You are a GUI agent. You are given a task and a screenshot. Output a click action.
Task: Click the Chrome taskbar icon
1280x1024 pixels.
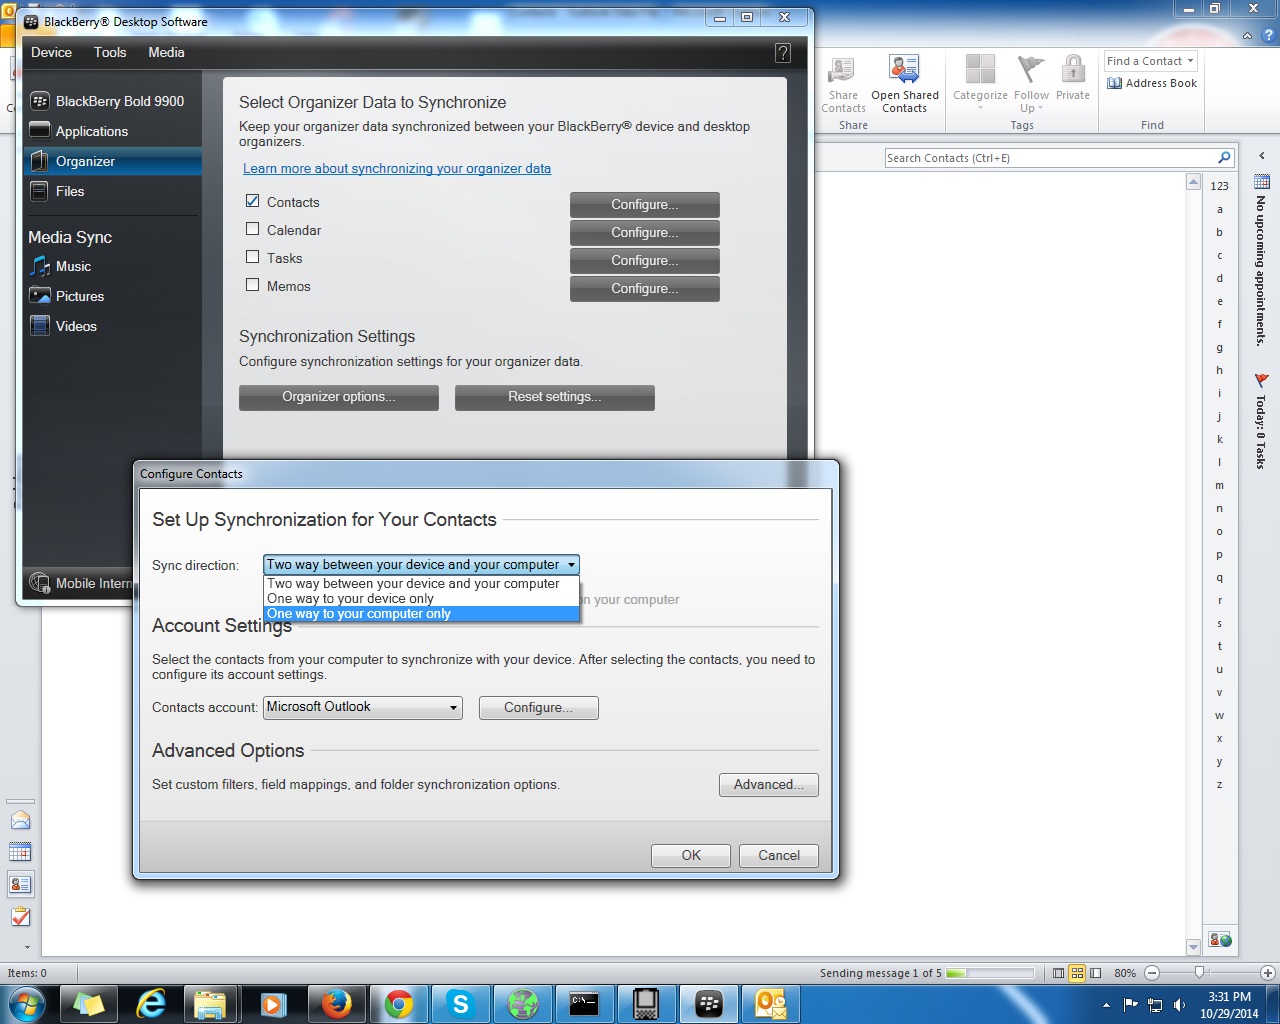(398, 1003)
